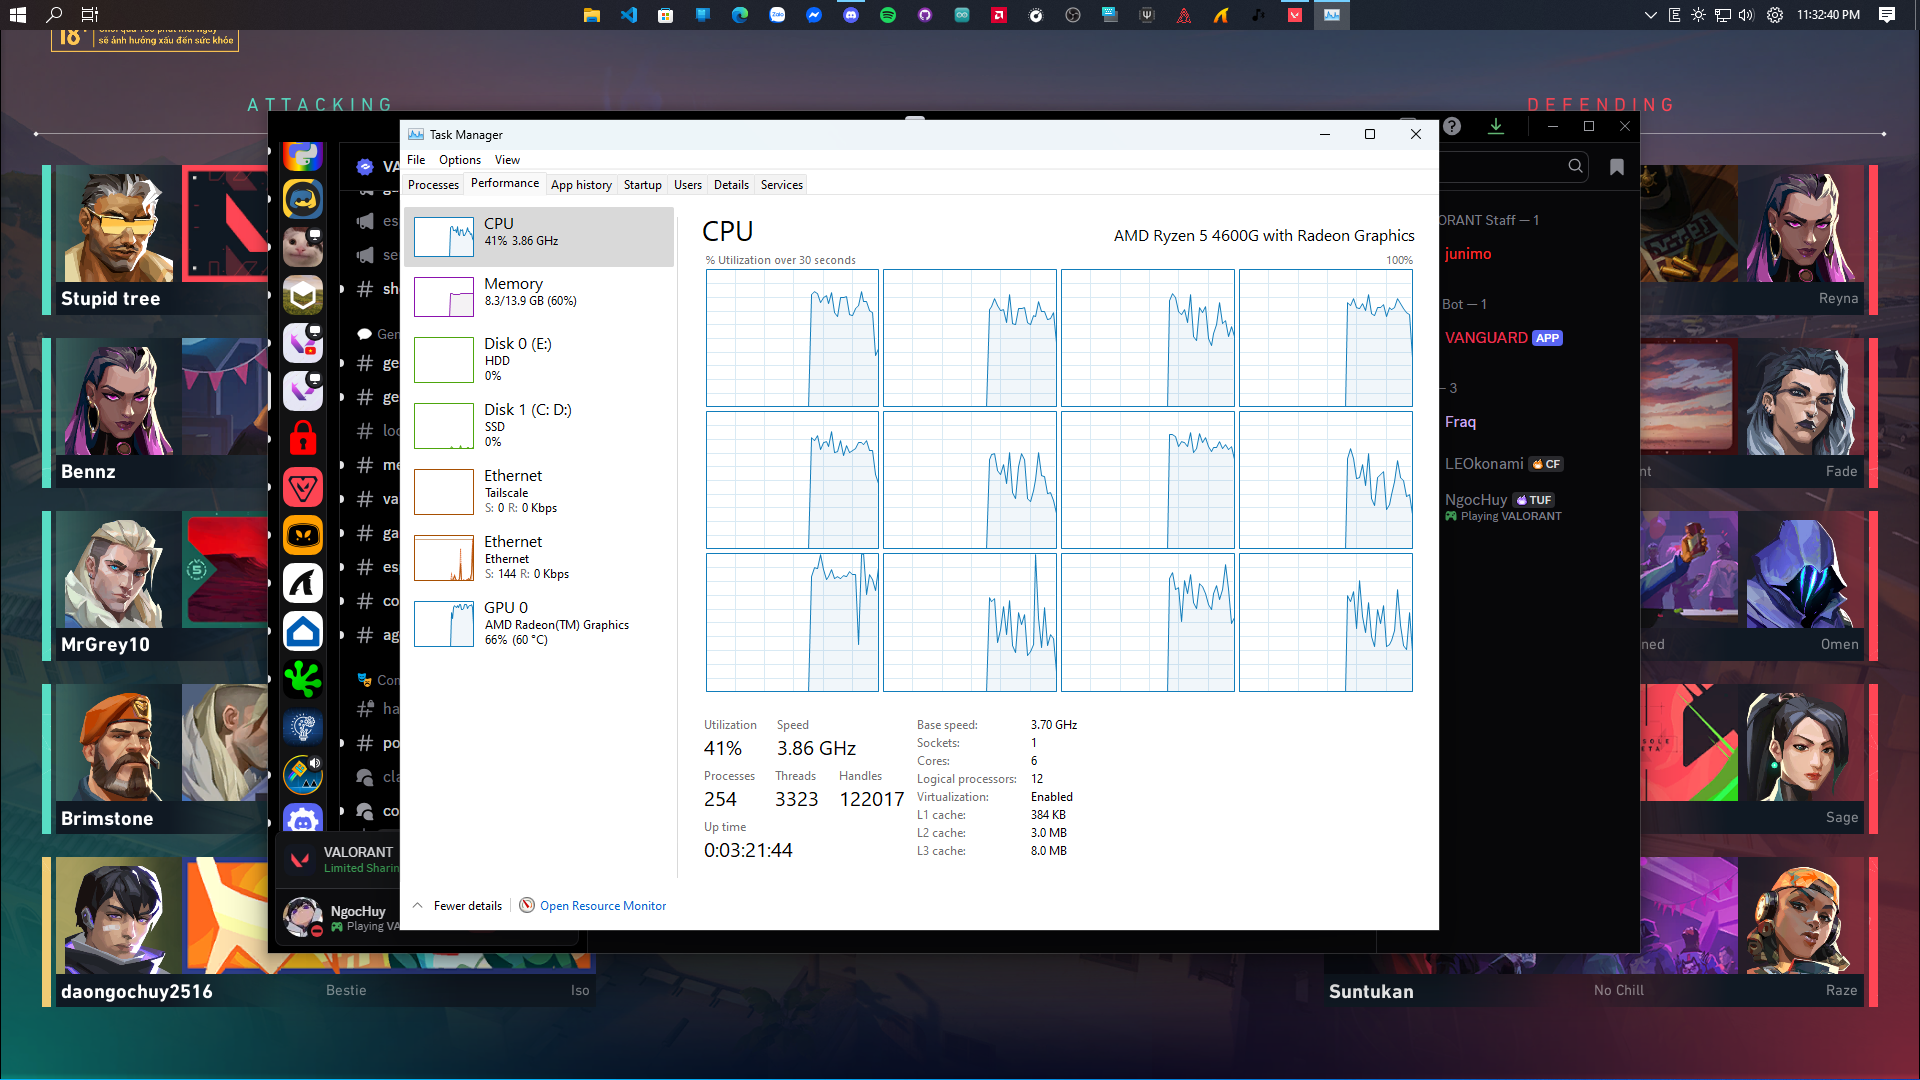Open the black shark-fin server icon
Screen dimensions: 1920x1080
click(x=303, y=583)
